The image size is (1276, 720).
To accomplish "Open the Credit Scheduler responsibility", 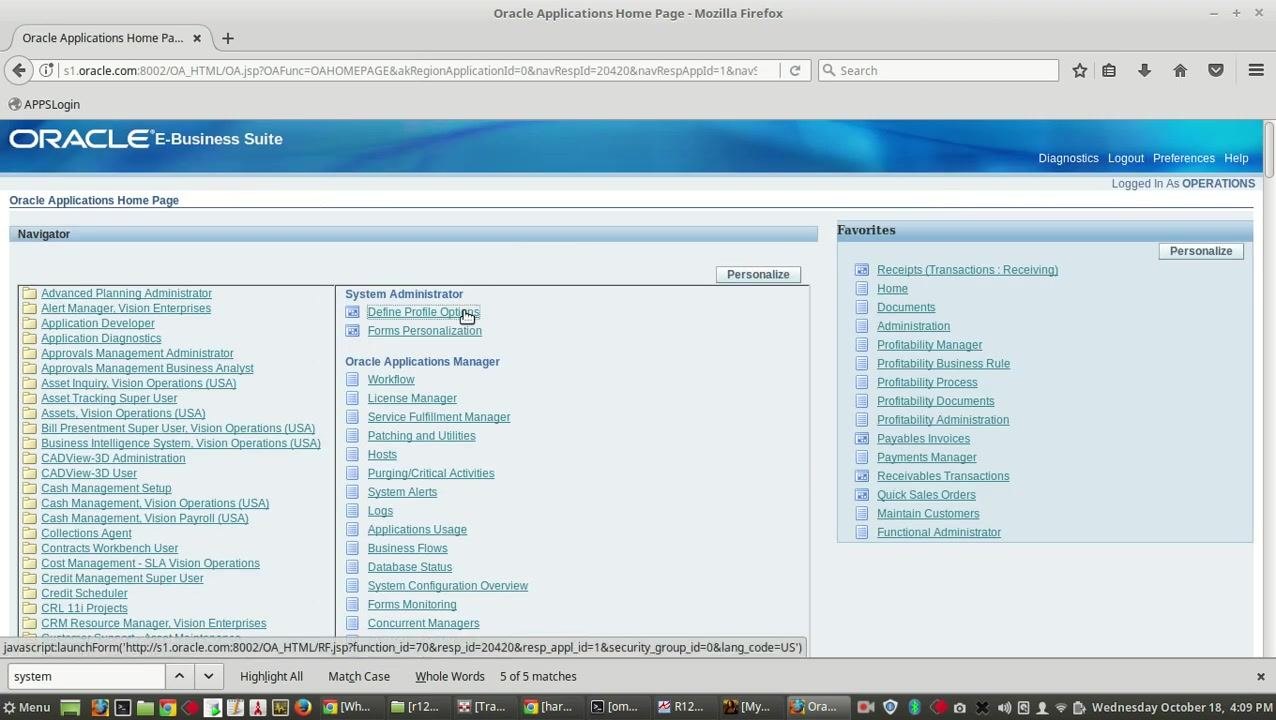I will point(84,593).
